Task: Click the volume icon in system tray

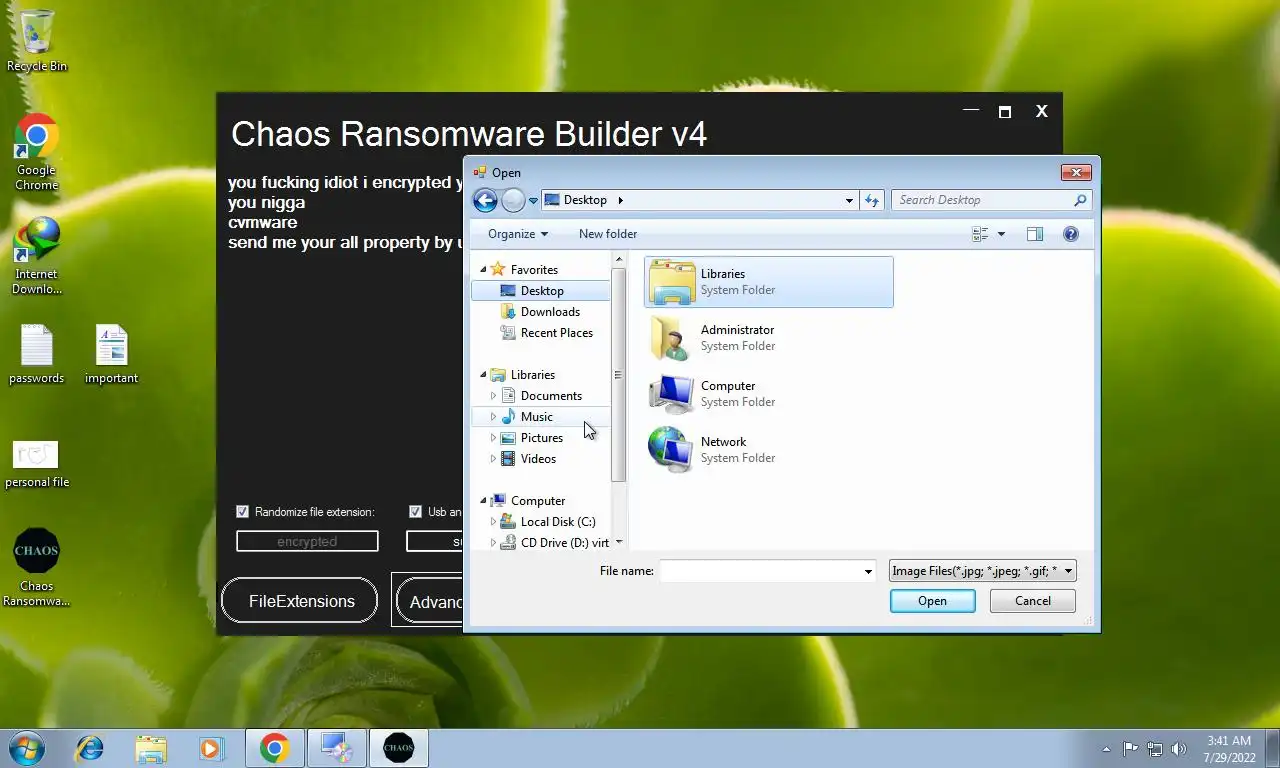Action: click(1179, 748)
